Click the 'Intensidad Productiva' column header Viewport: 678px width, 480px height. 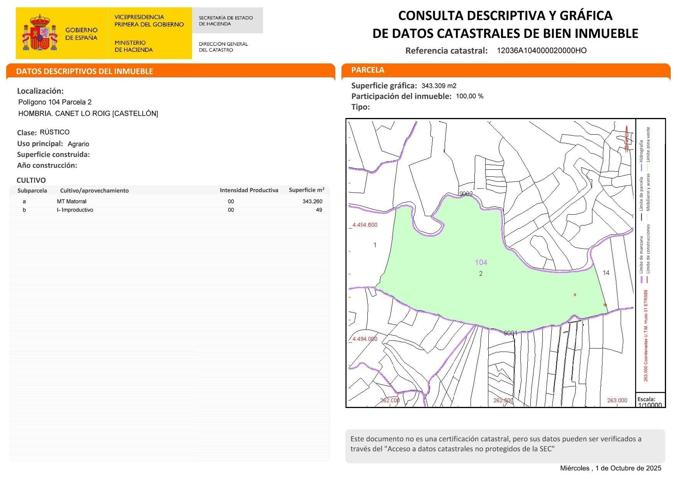(x=249, y=190)
